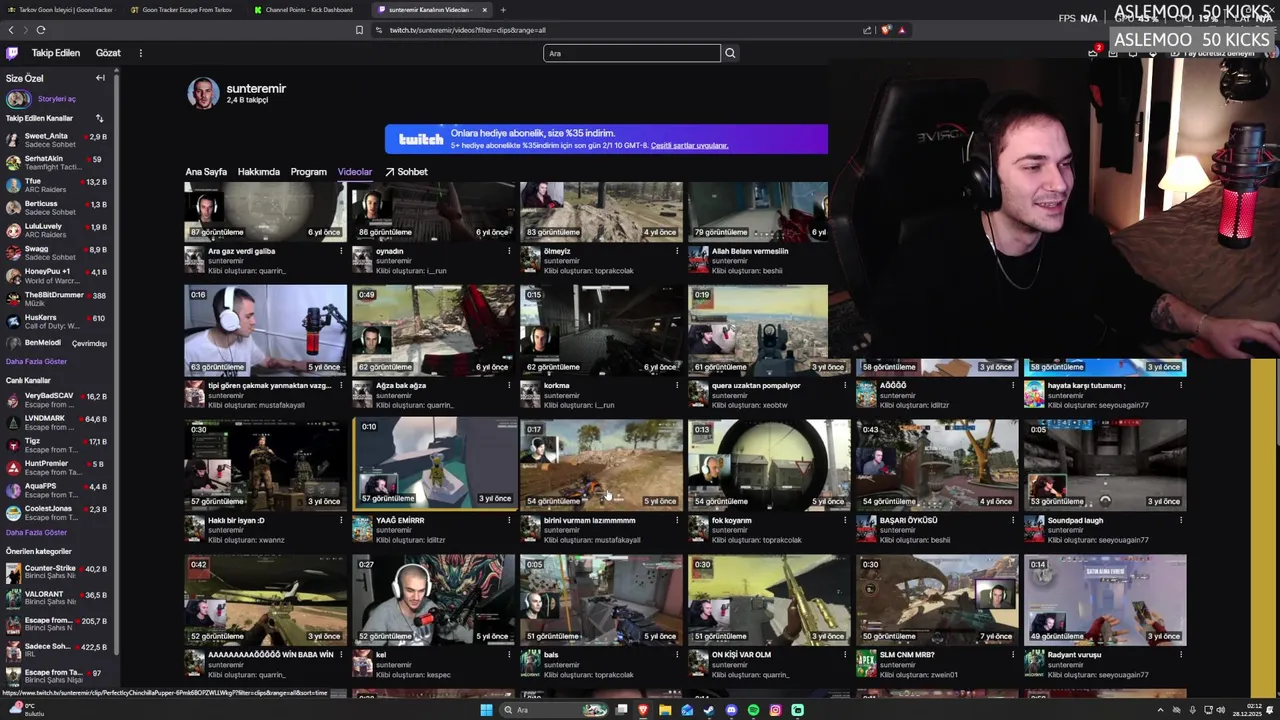
Task: Open options for 'Soundpad laugh' clip
Action: (x=1181, y=520)
